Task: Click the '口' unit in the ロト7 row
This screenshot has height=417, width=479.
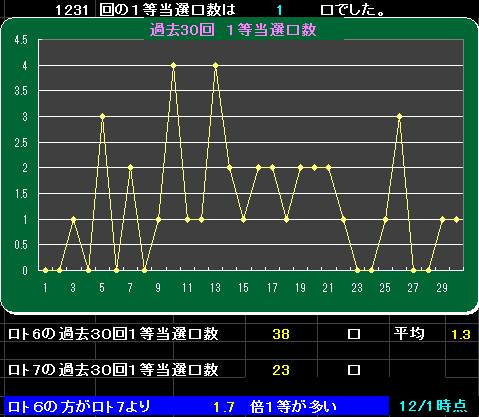Action: (354, 370)
